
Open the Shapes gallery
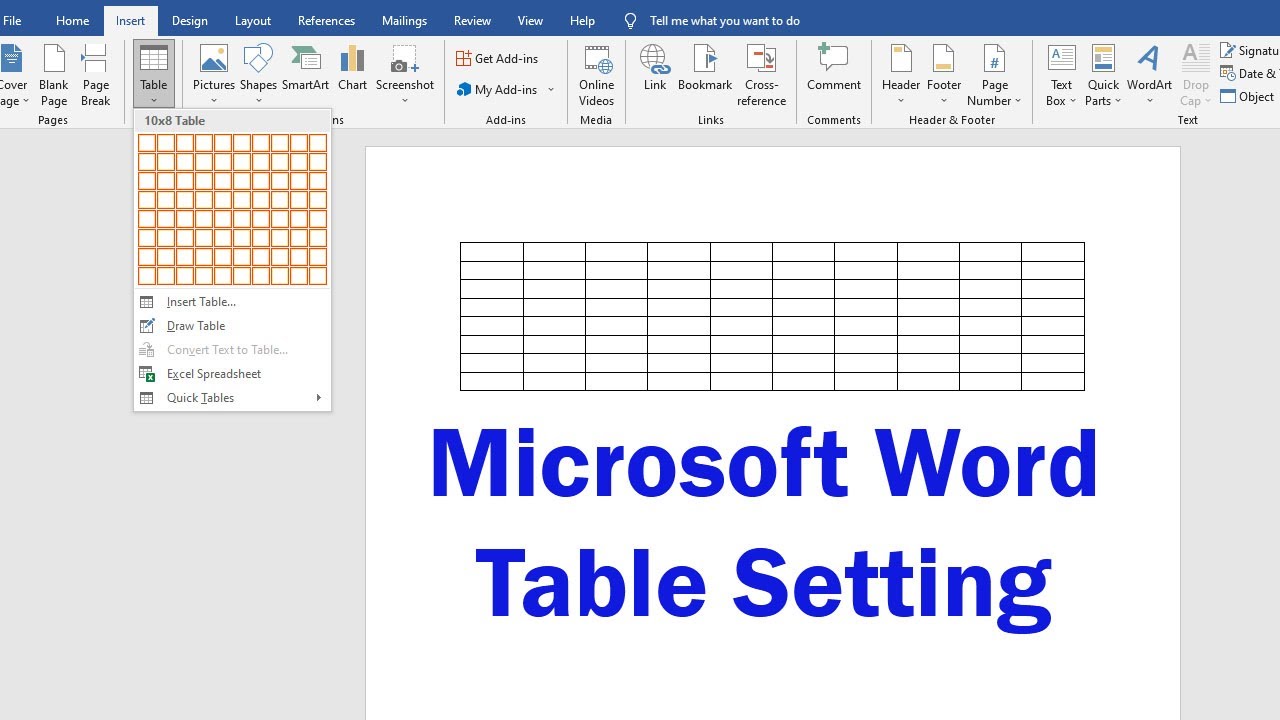click(258, 74)
